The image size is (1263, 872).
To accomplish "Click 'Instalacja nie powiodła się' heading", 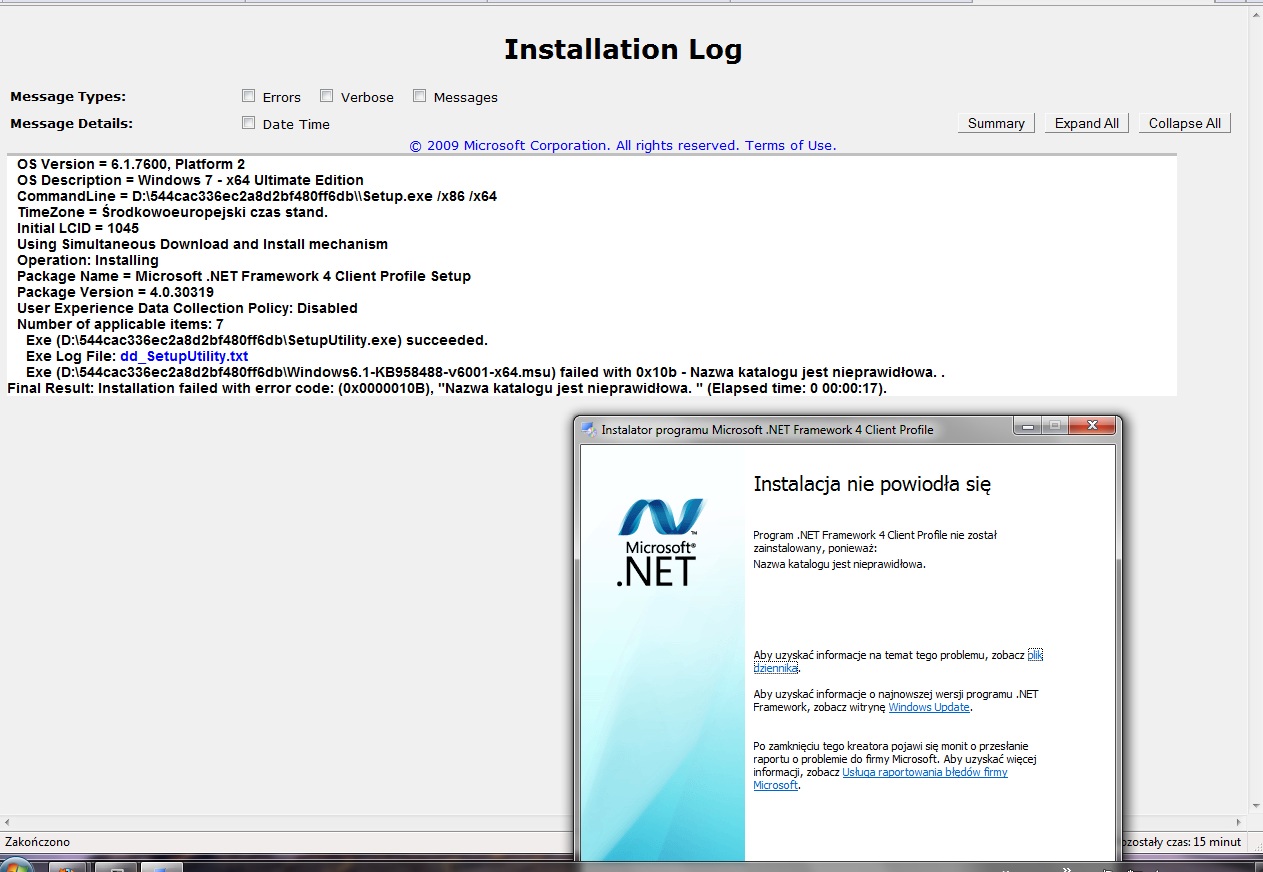I will [x=872, y=485].
